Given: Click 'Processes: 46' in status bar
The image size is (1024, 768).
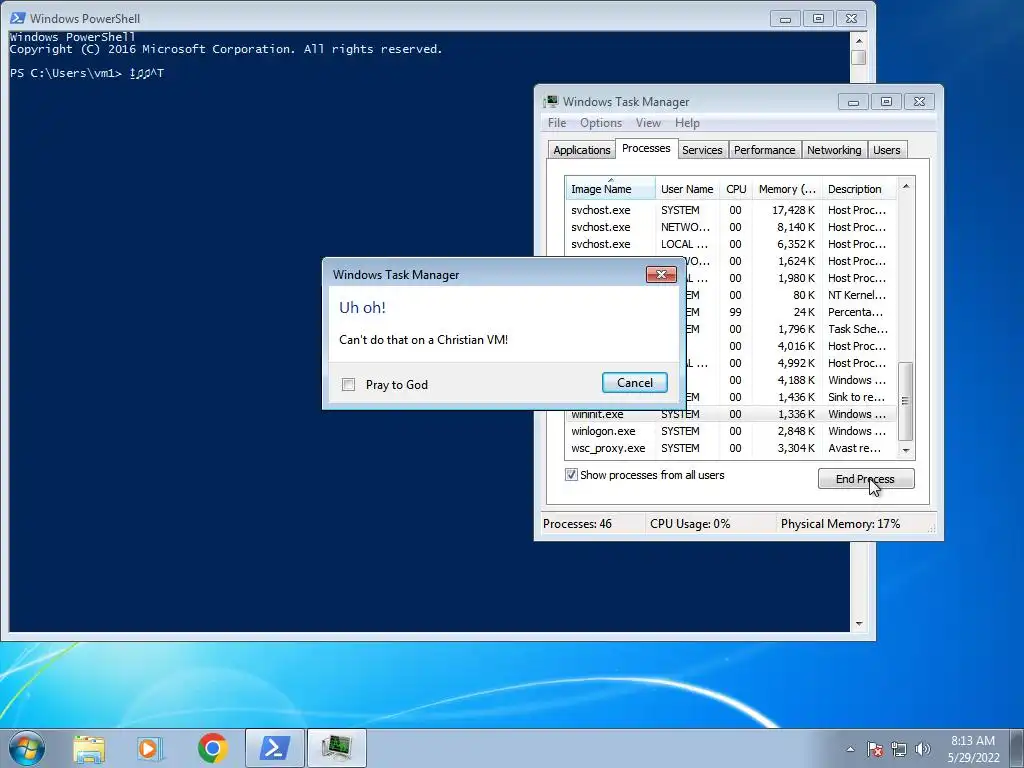Looking at the screenshot, I should click(x=577, y=524).
